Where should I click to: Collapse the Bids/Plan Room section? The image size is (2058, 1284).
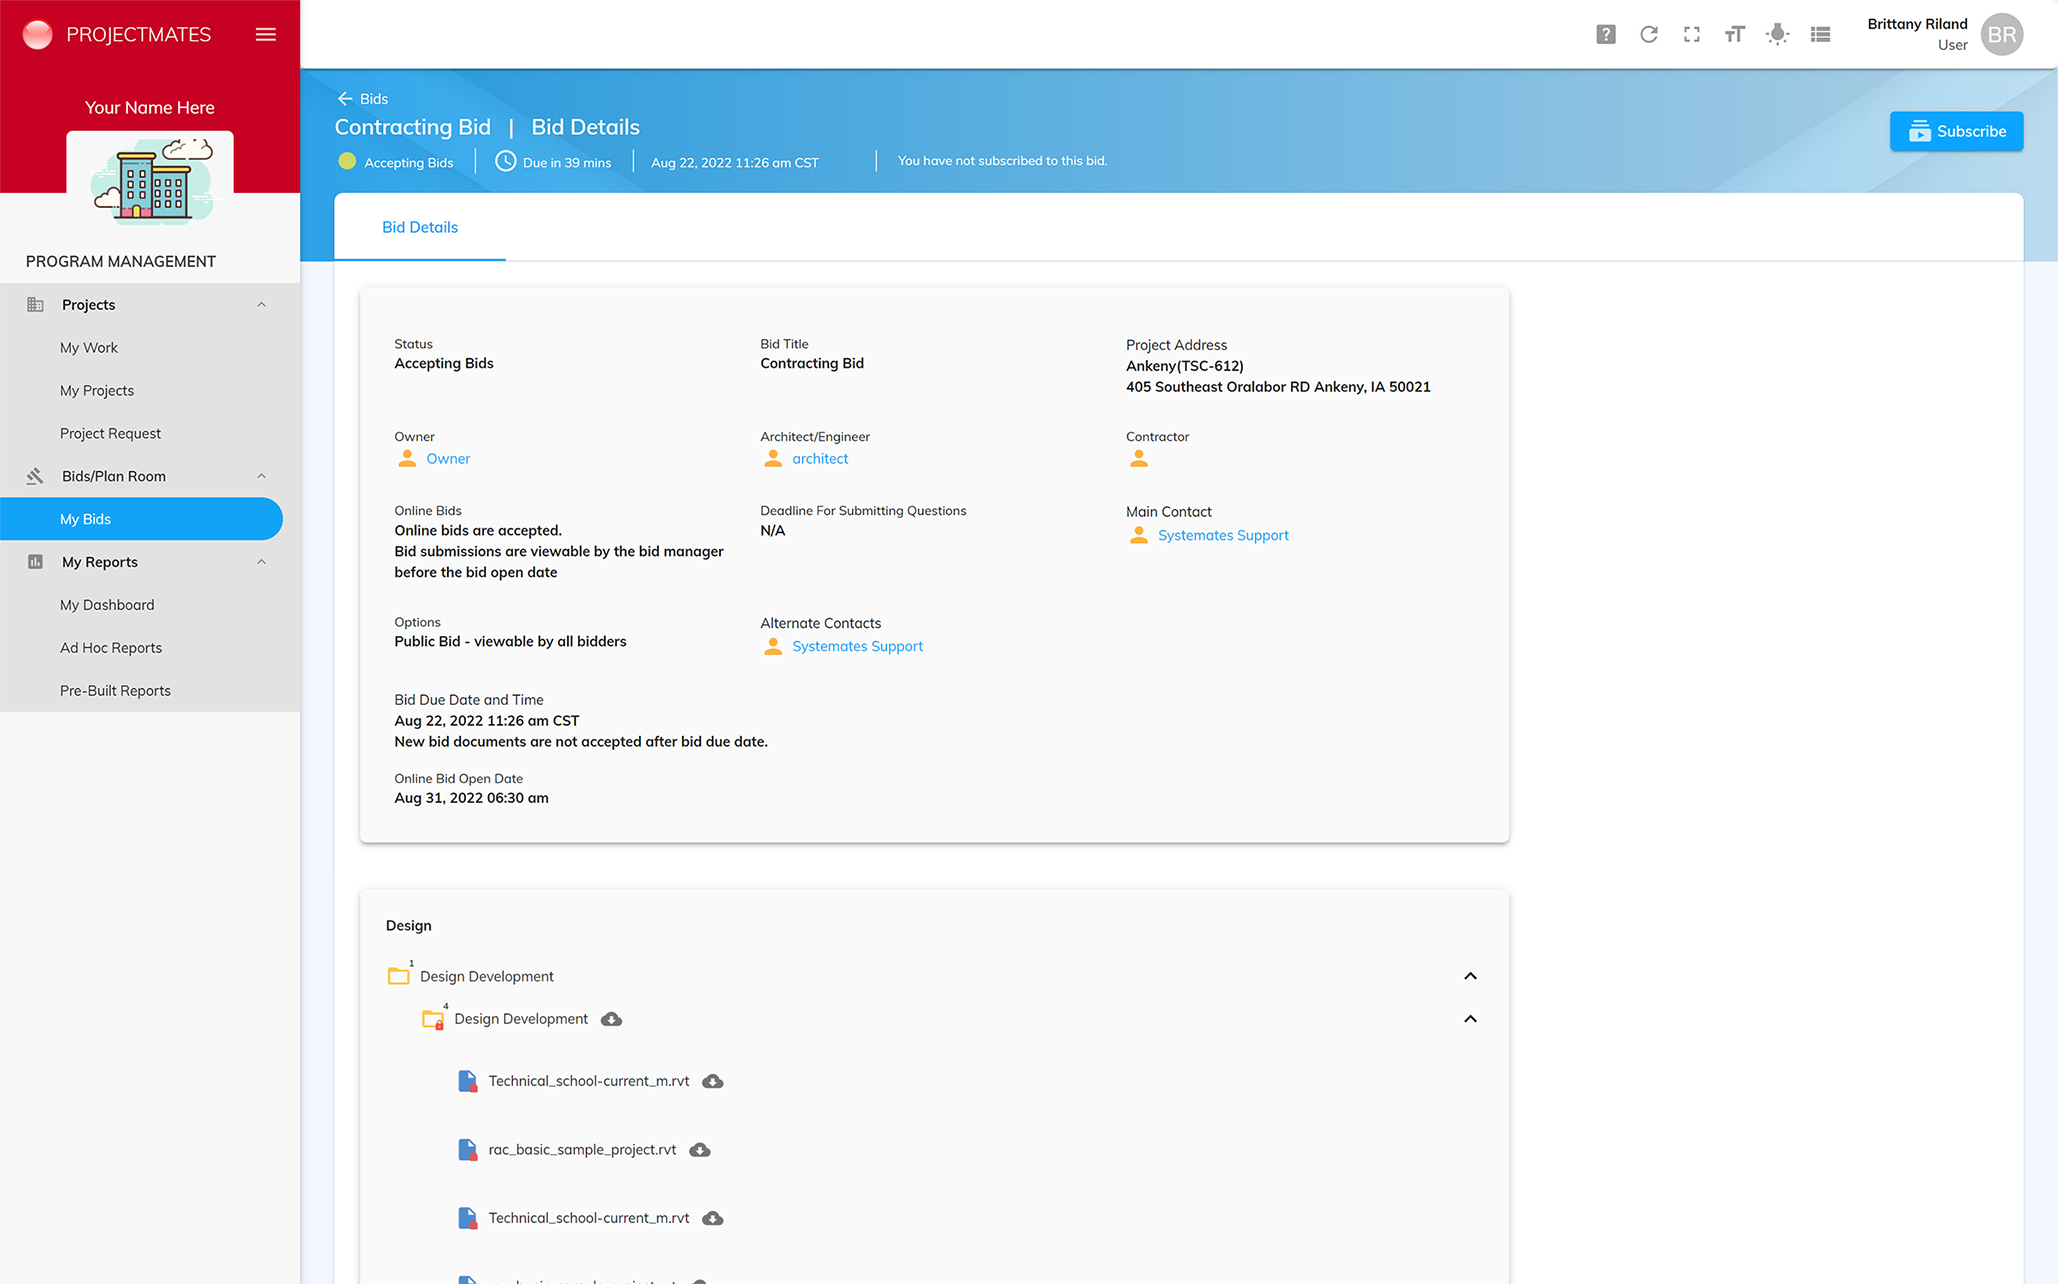(x=261, y=476)
